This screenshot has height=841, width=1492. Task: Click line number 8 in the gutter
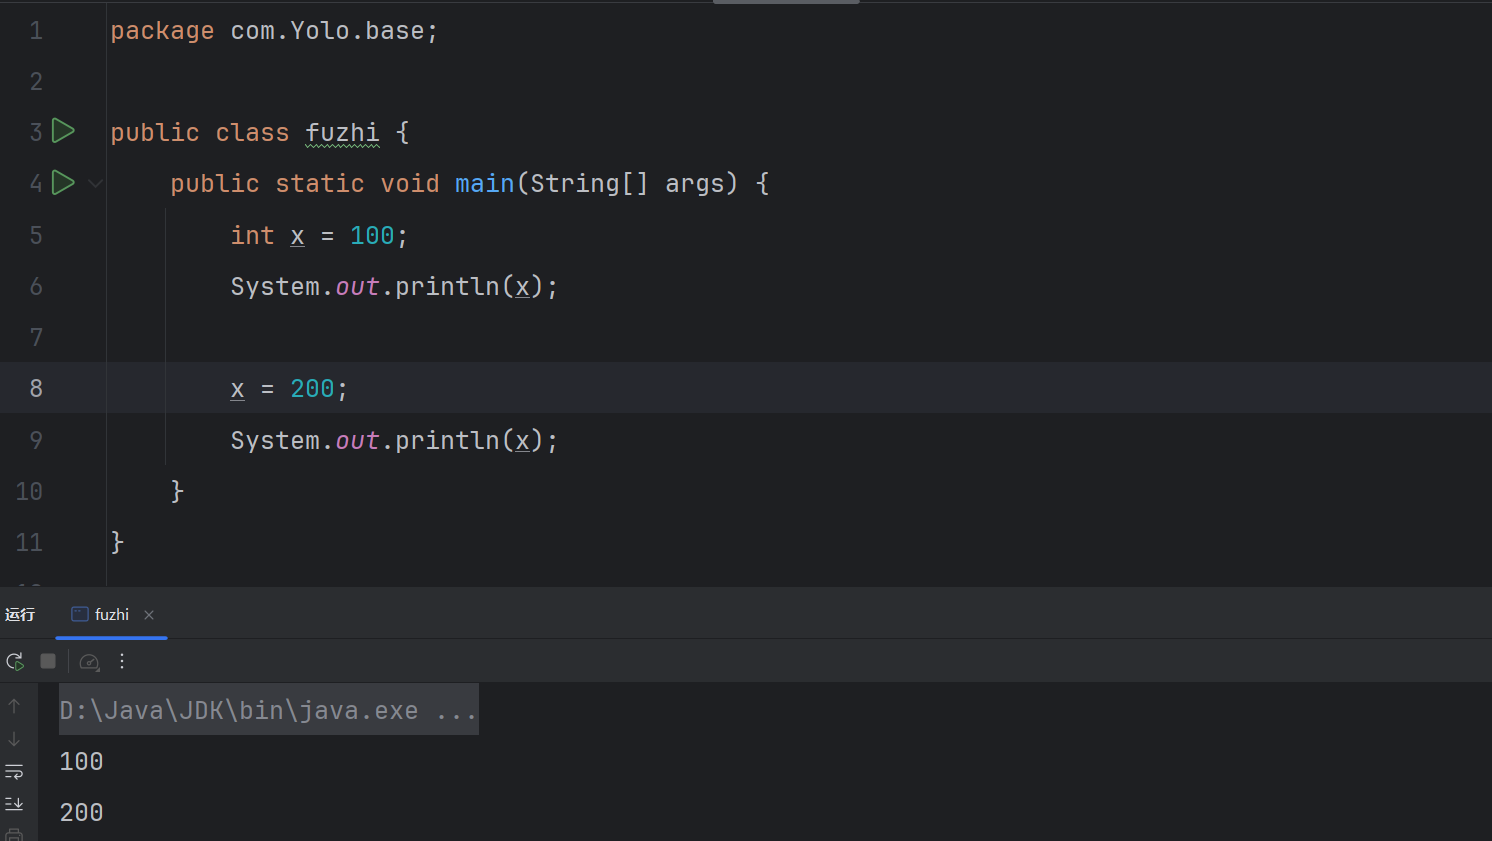pyautogui.click(x=36, y=388)
